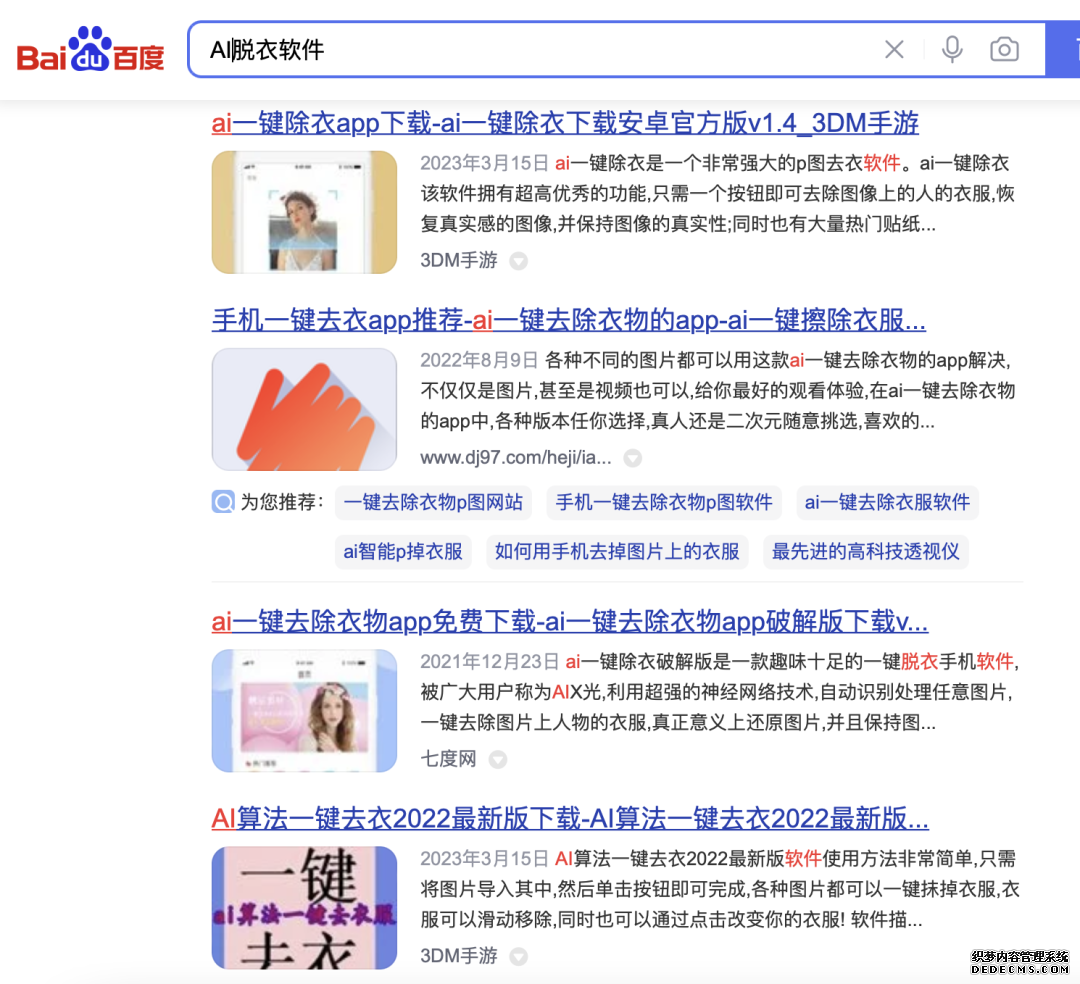Click the orange hand thumbnail image
The image size is (1080, 984).
(x=304, y=409)
